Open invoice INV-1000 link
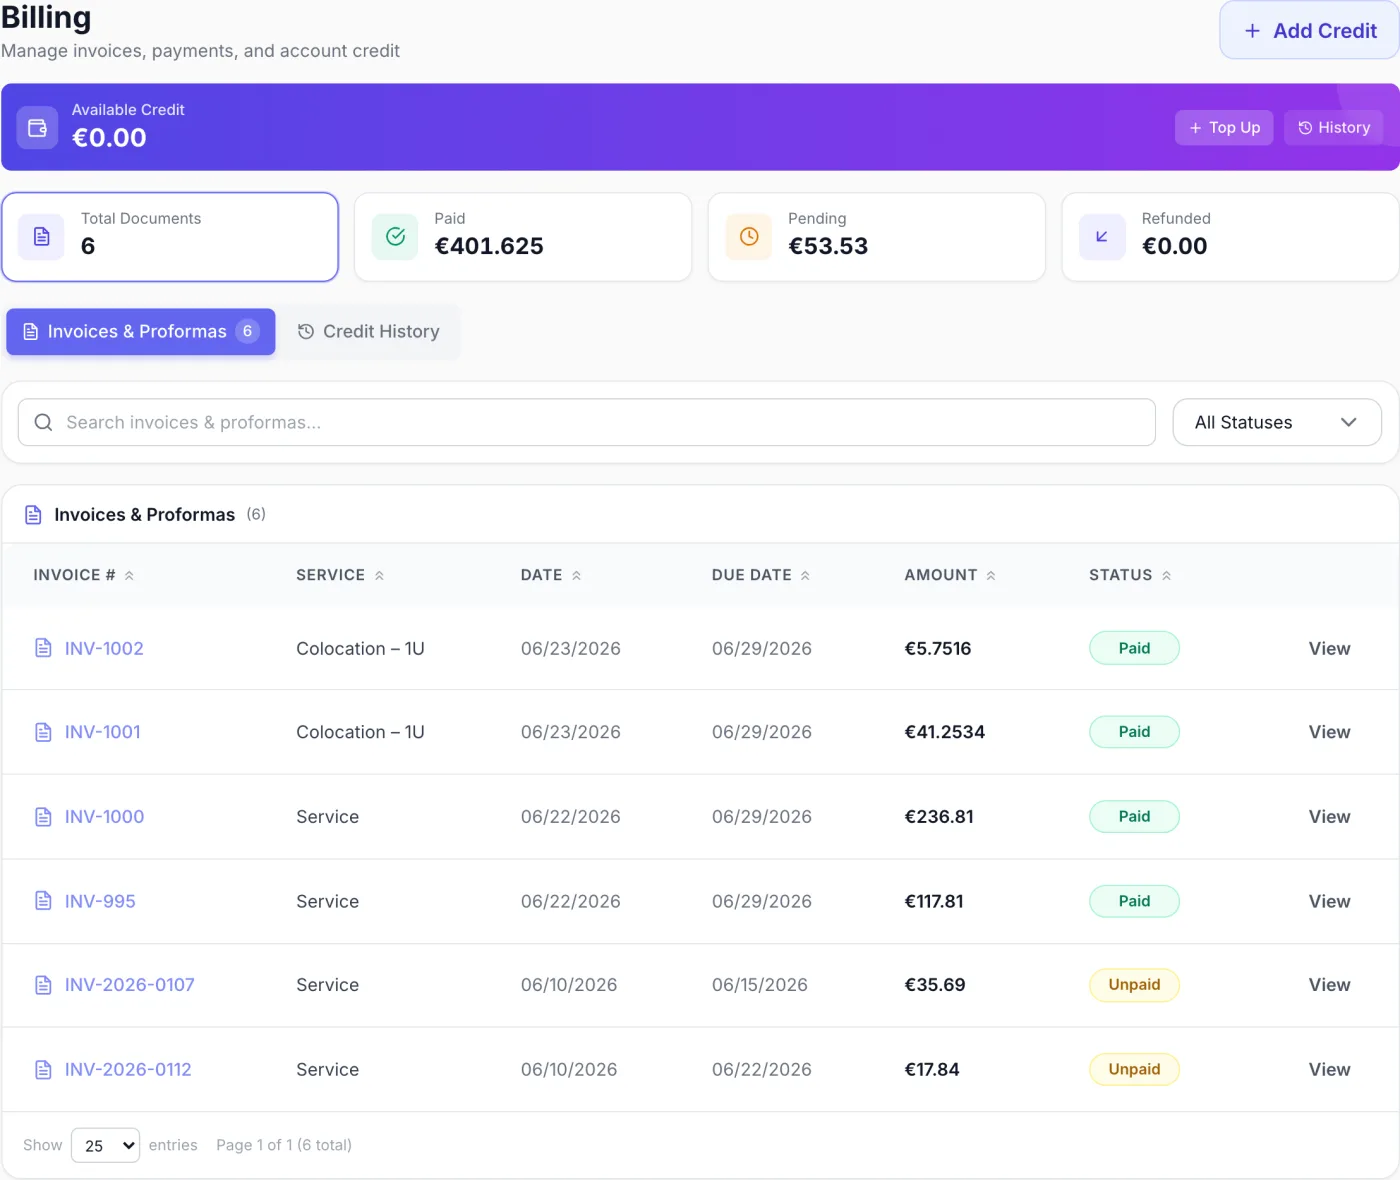The image size is (1400, 1180). click(104, 817)
